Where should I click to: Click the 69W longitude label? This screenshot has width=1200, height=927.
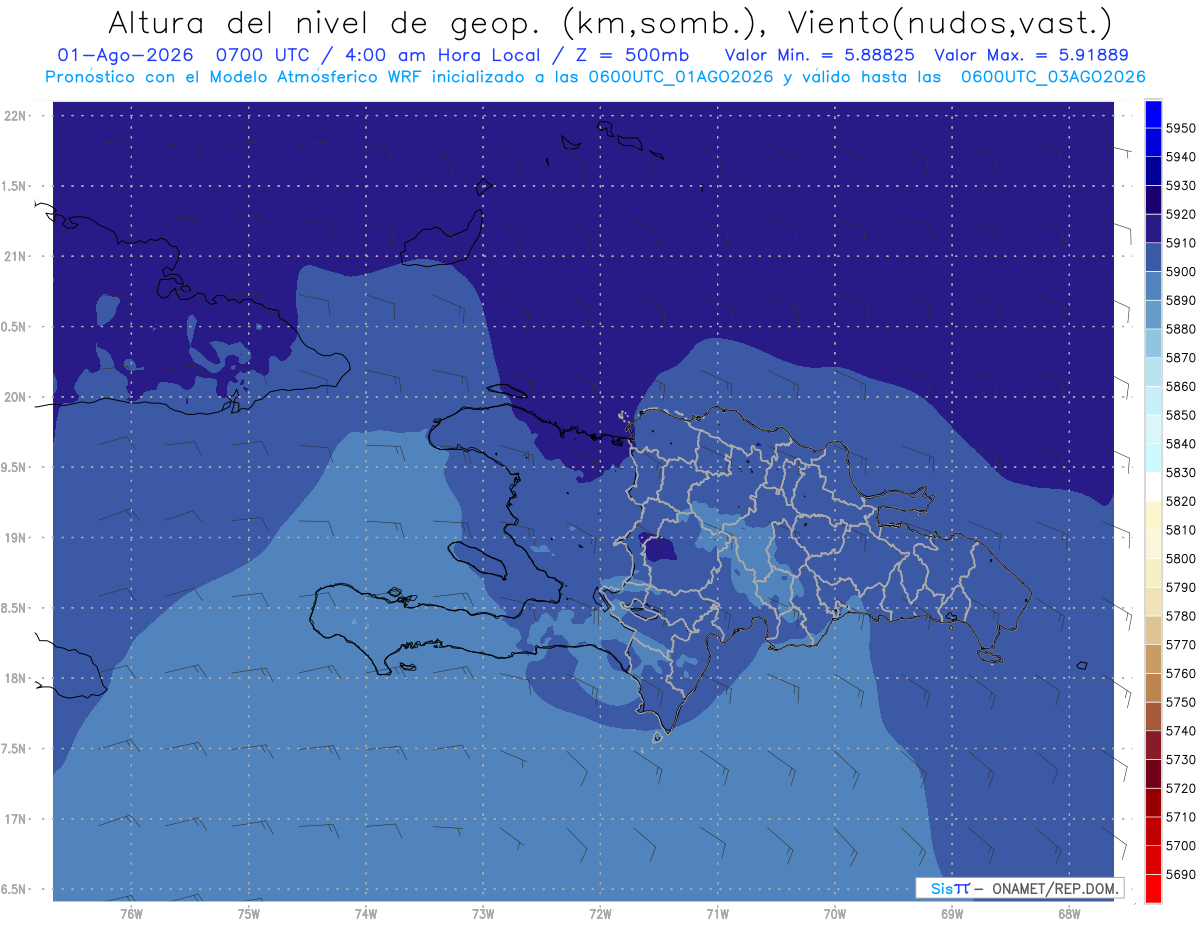click(x=952, y=914)
